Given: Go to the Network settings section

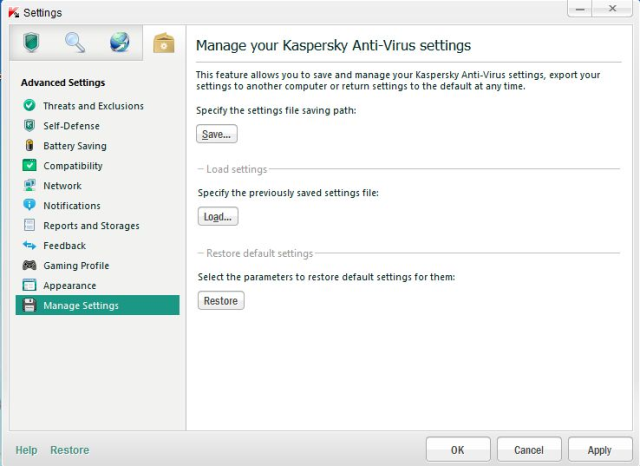Looking at the screenshot, I should 62,186.
